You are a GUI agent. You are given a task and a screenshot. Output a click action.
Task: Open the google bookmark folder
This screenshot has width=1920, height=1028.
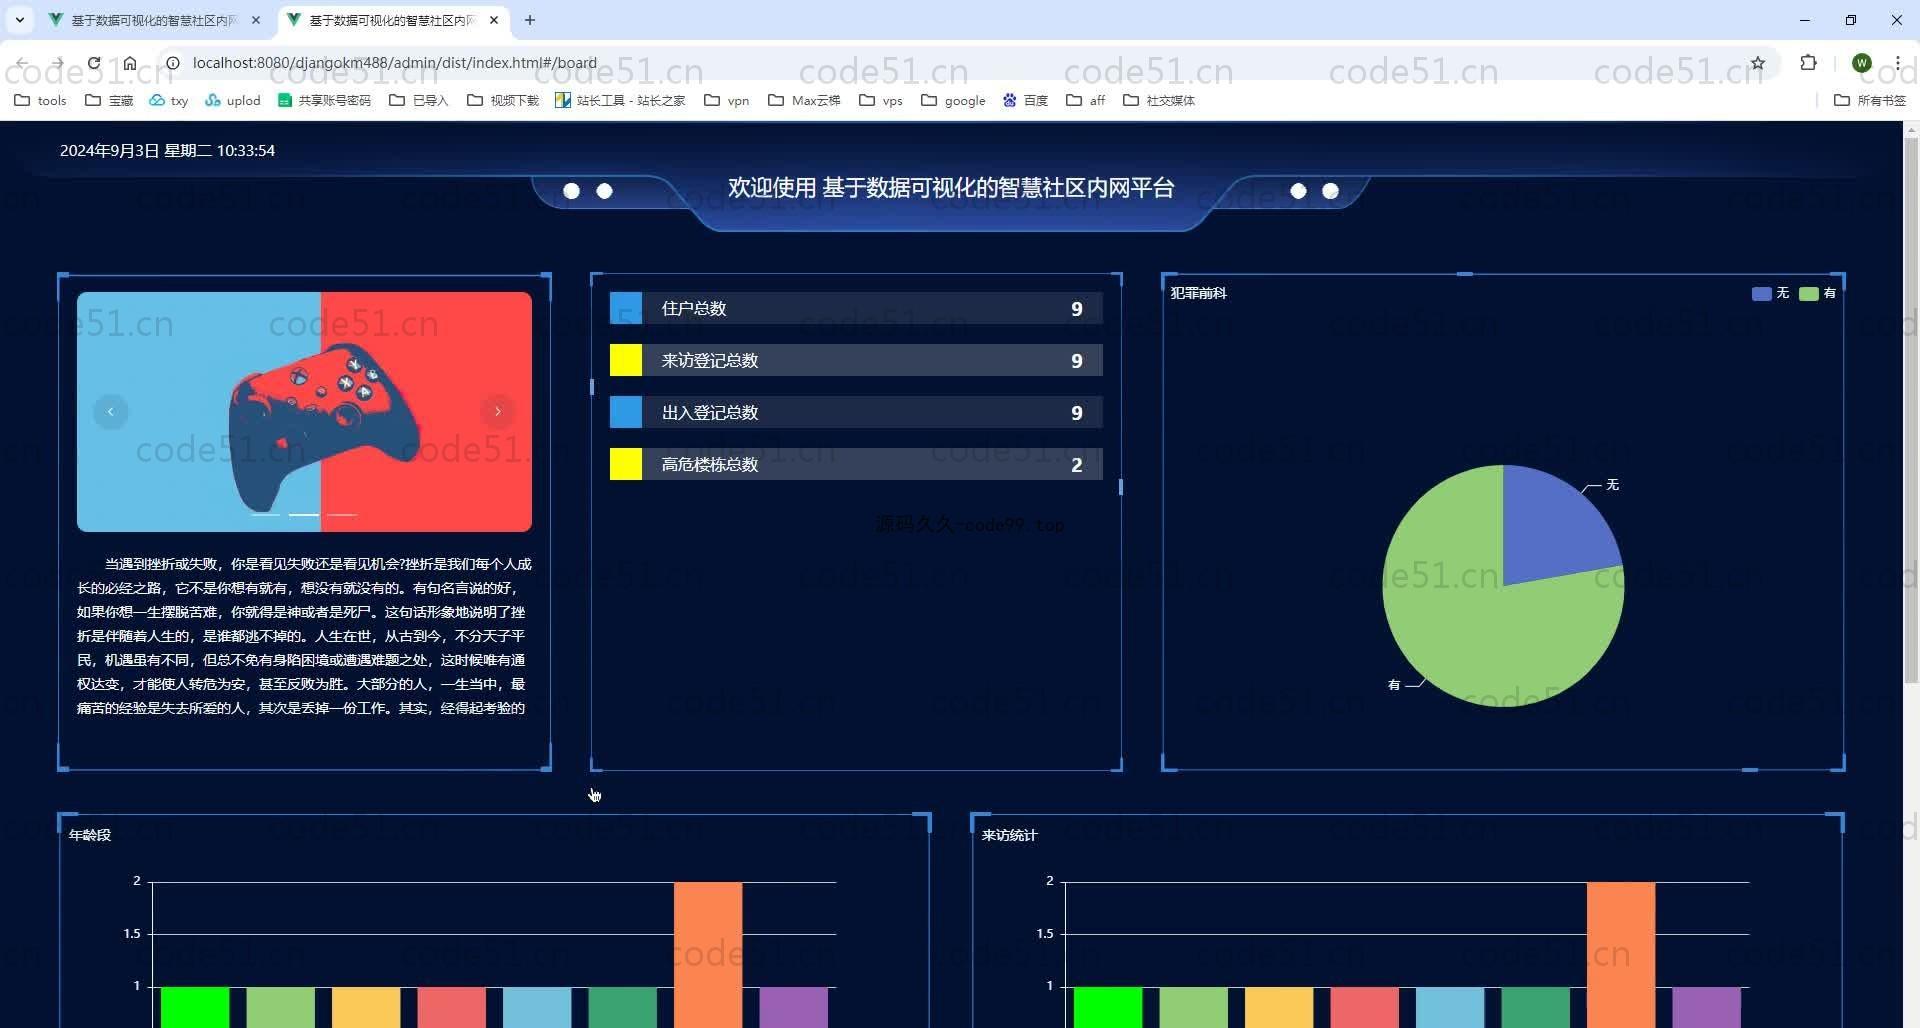tap(953, 100)
